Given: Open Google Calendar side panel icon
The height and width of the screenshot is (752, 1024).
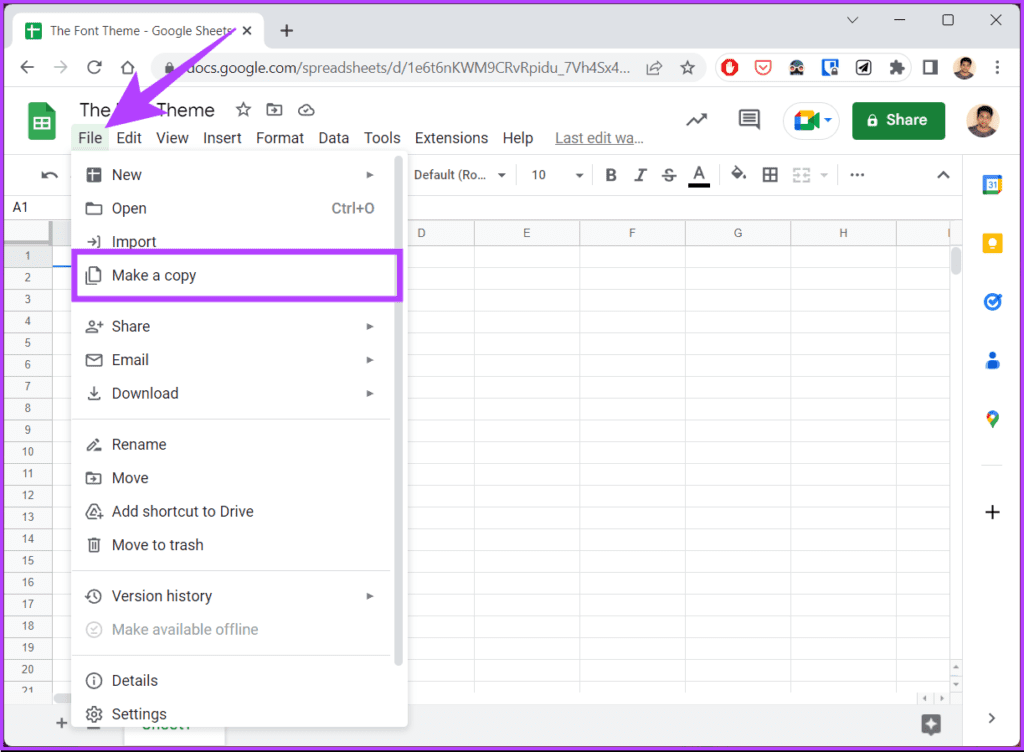Looking at the screenshot, I should coord(992,185).
